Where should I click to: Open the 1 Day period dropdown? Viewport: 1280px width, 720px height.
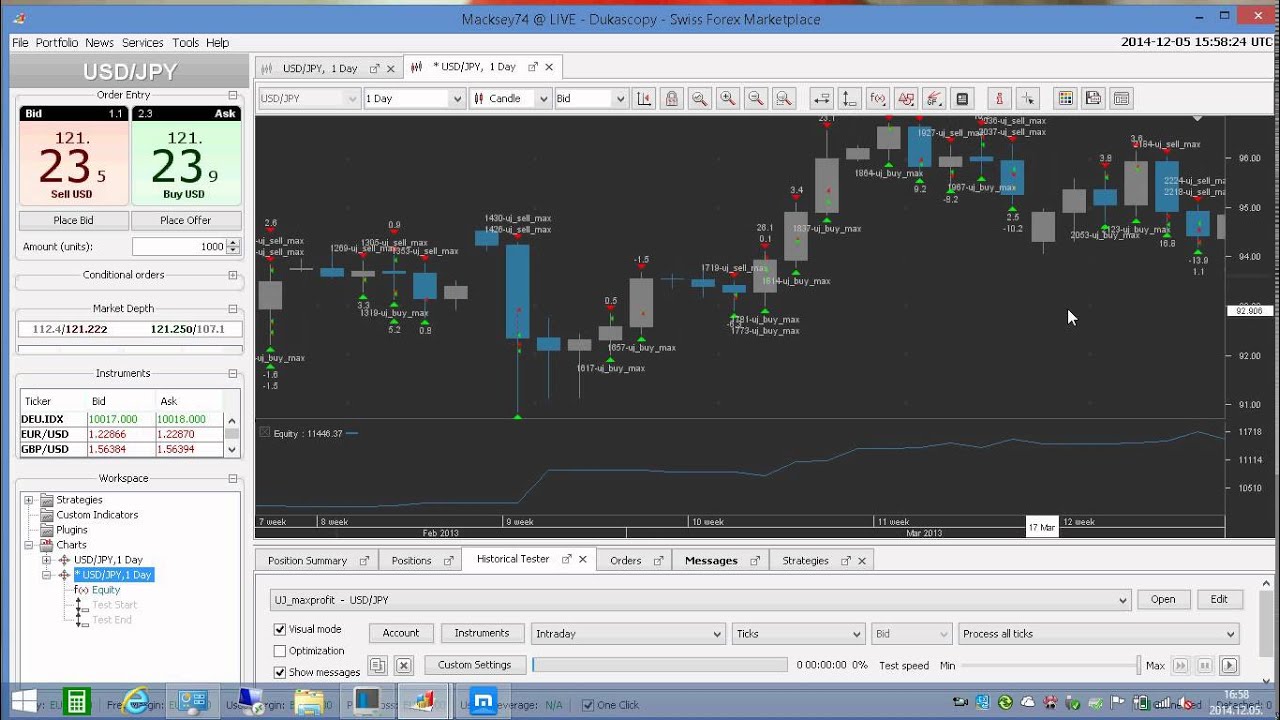coord(414,98)
